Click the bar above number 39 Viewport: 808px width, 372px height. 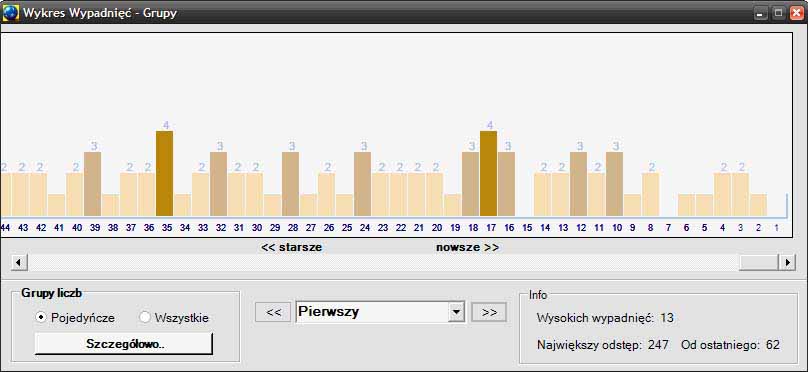pyautogui.click(x=92, y=184)
